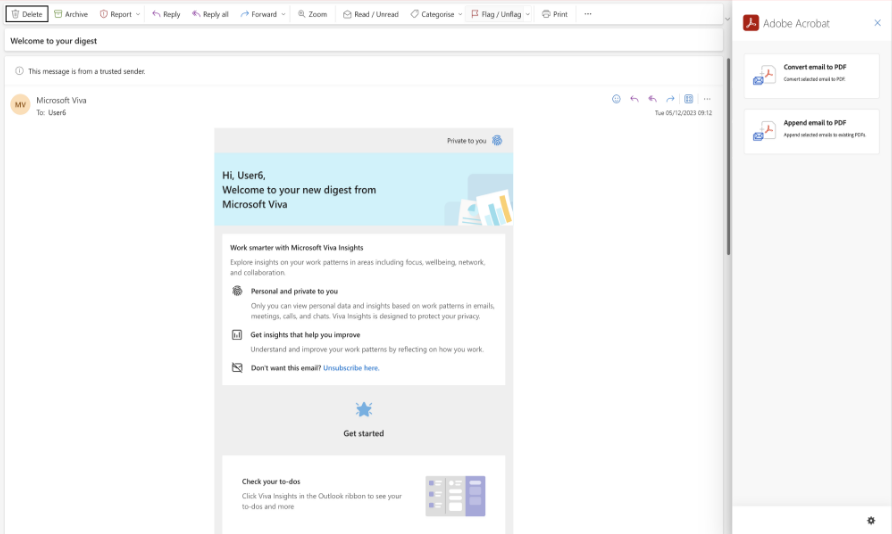Click the MV sender avatar

pos(20,105)
